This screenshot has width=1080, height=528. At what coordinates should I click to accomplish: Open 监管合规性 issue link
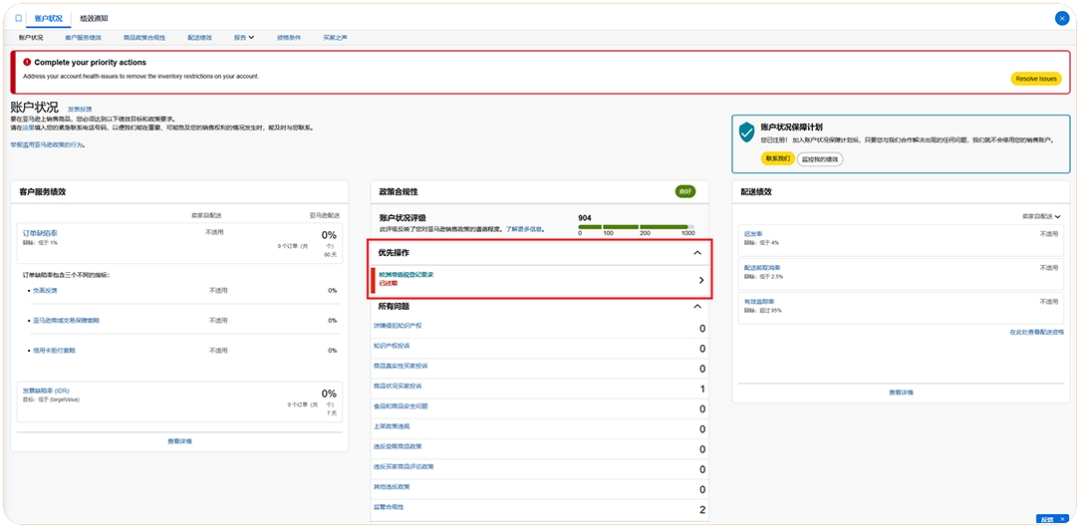click(388, 507)
